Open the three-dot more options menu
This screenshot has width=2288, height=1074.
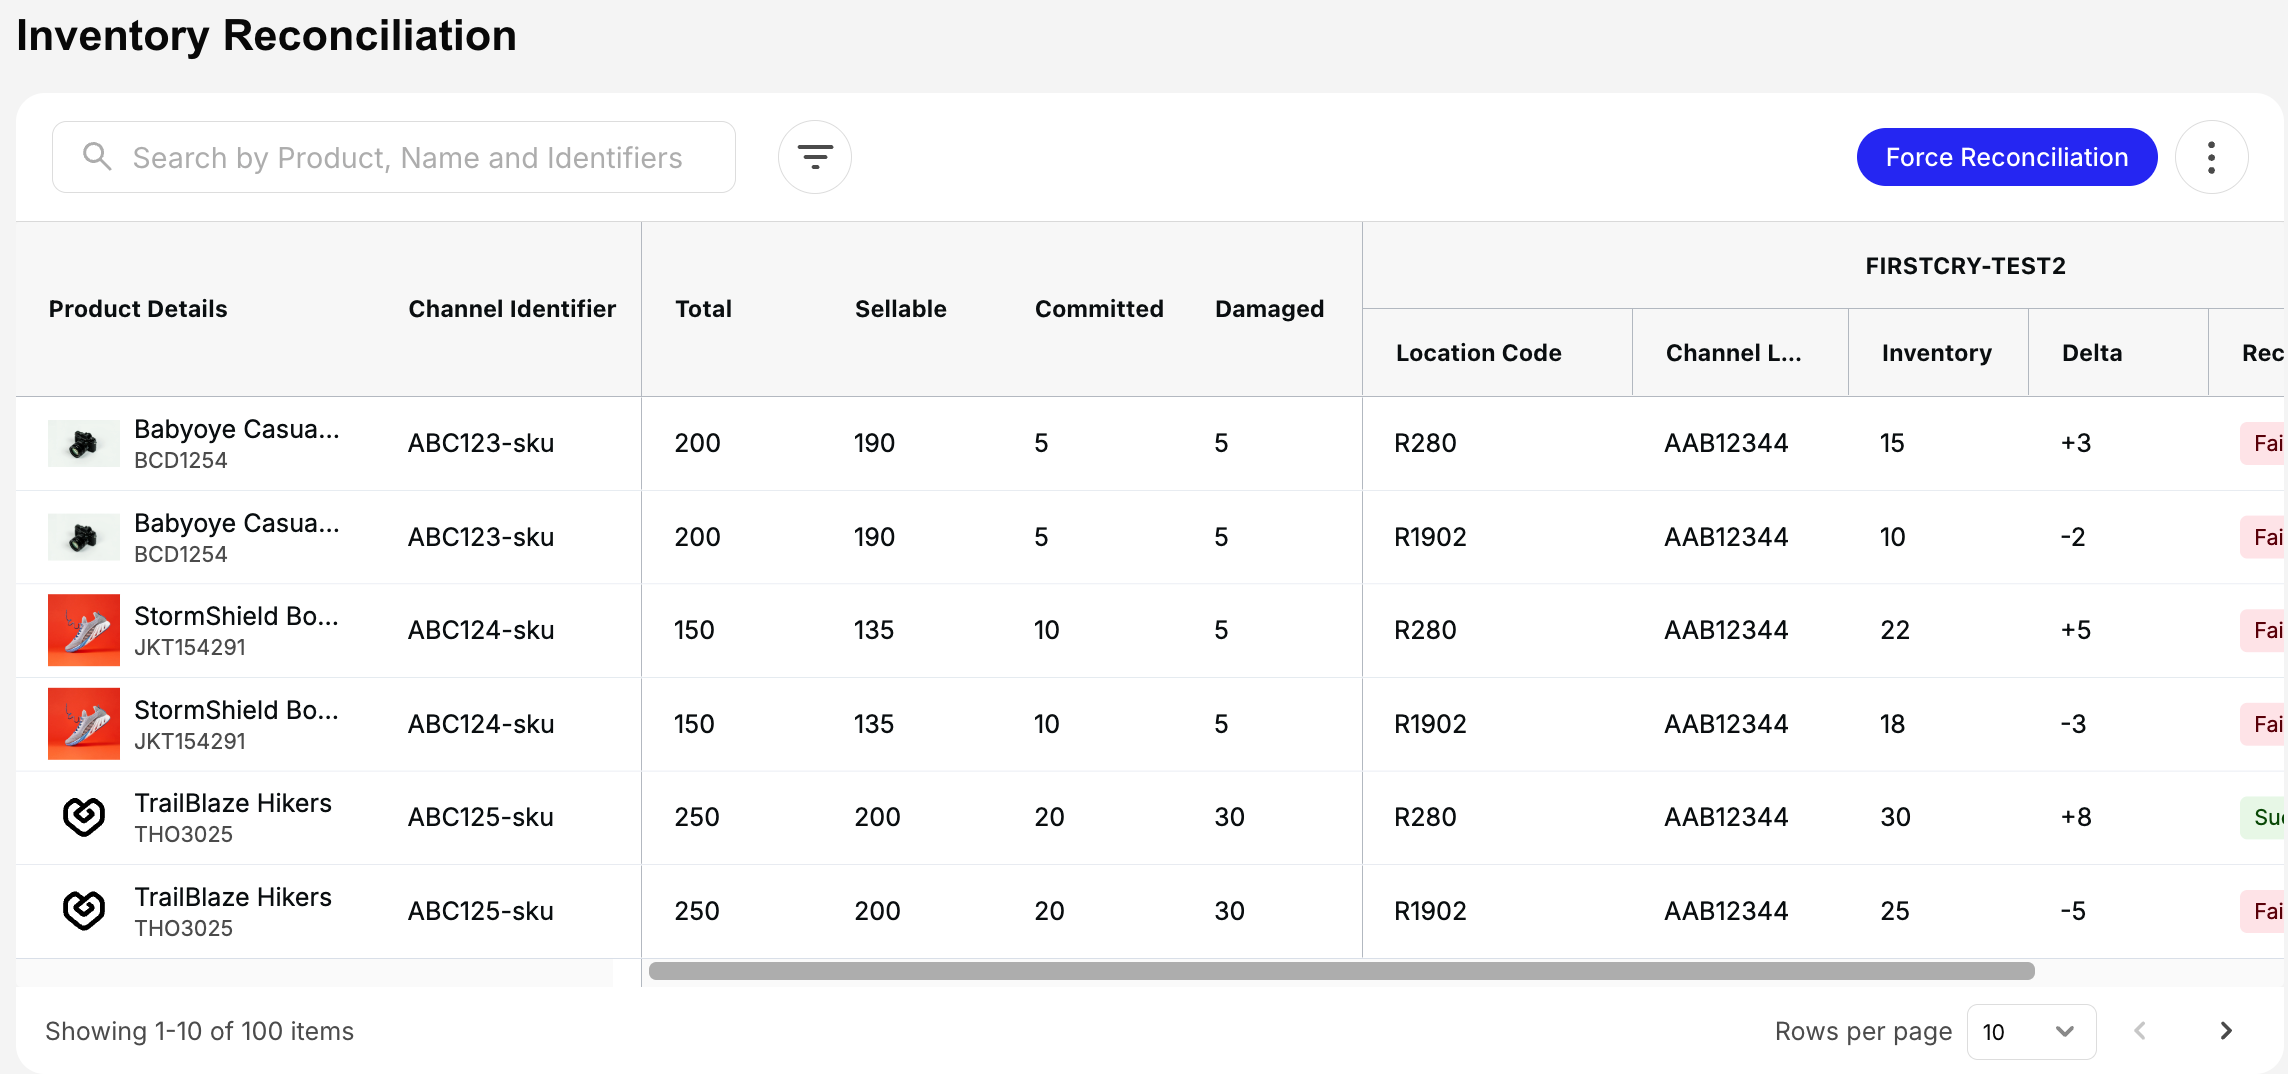tap(2211, 157)
